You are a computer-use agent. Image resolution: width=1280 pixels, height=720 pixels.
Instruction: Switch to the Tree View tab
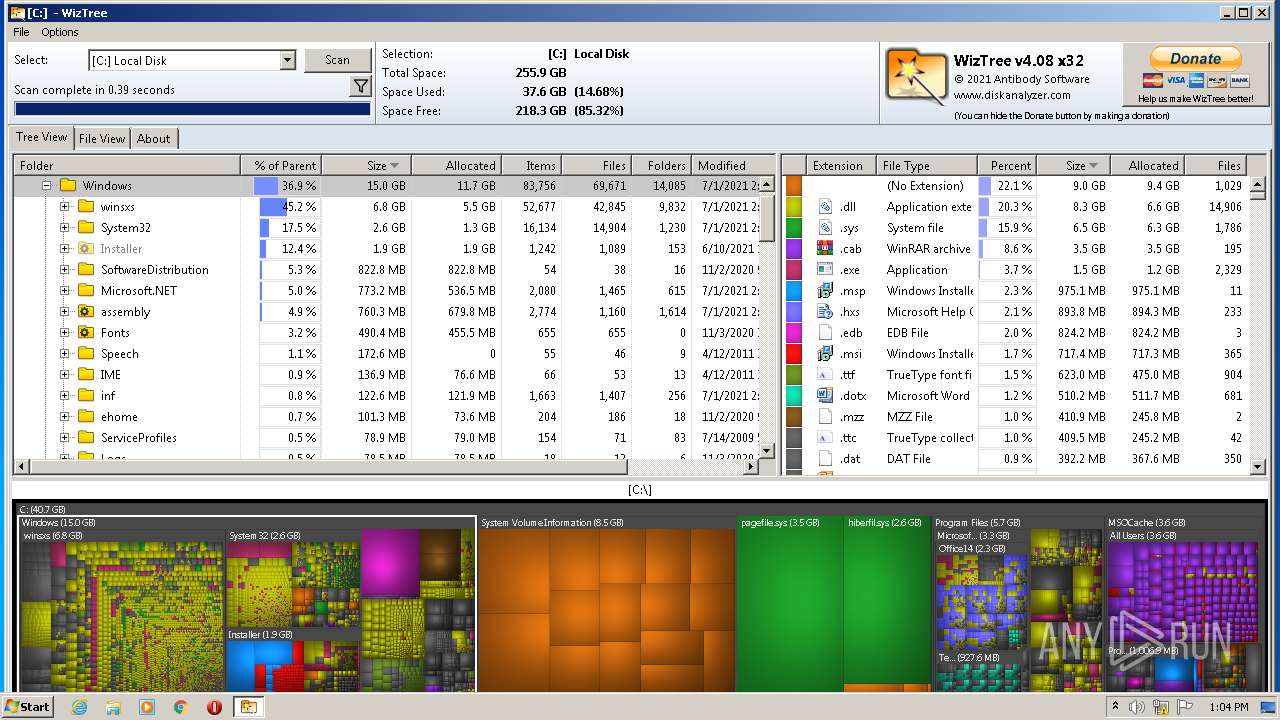click(x=42, y=138)
